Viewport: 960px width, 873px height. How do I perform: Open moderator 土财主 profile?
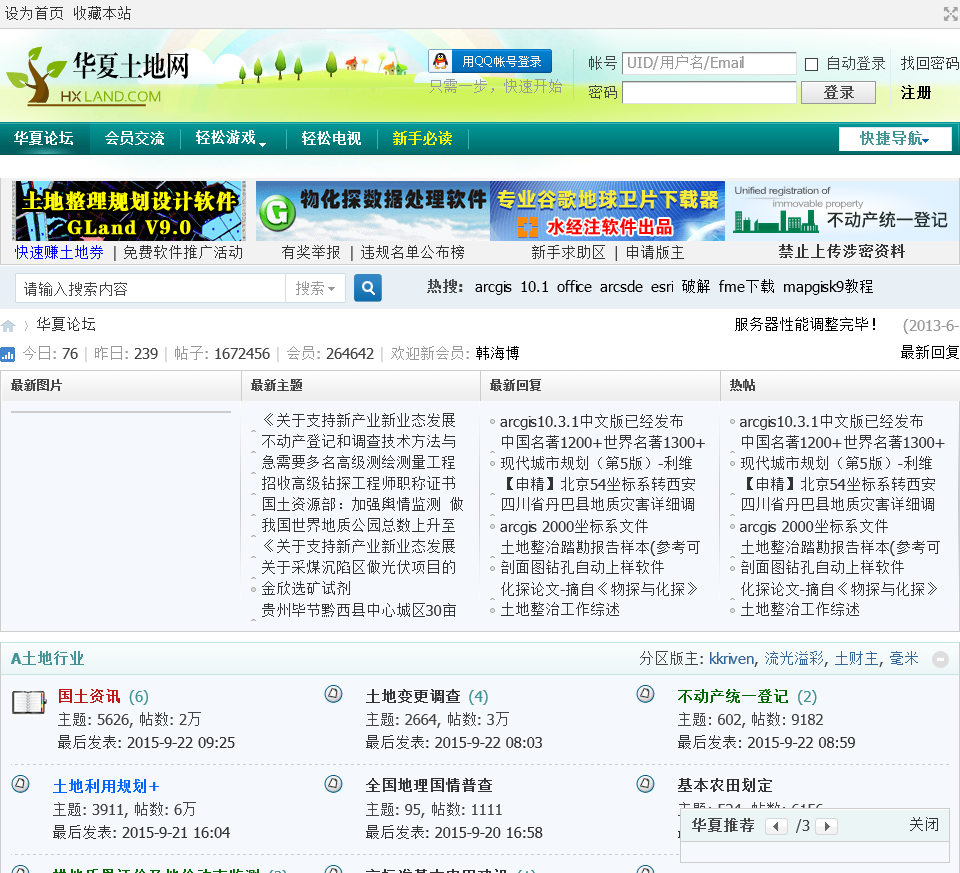point(857,659)
